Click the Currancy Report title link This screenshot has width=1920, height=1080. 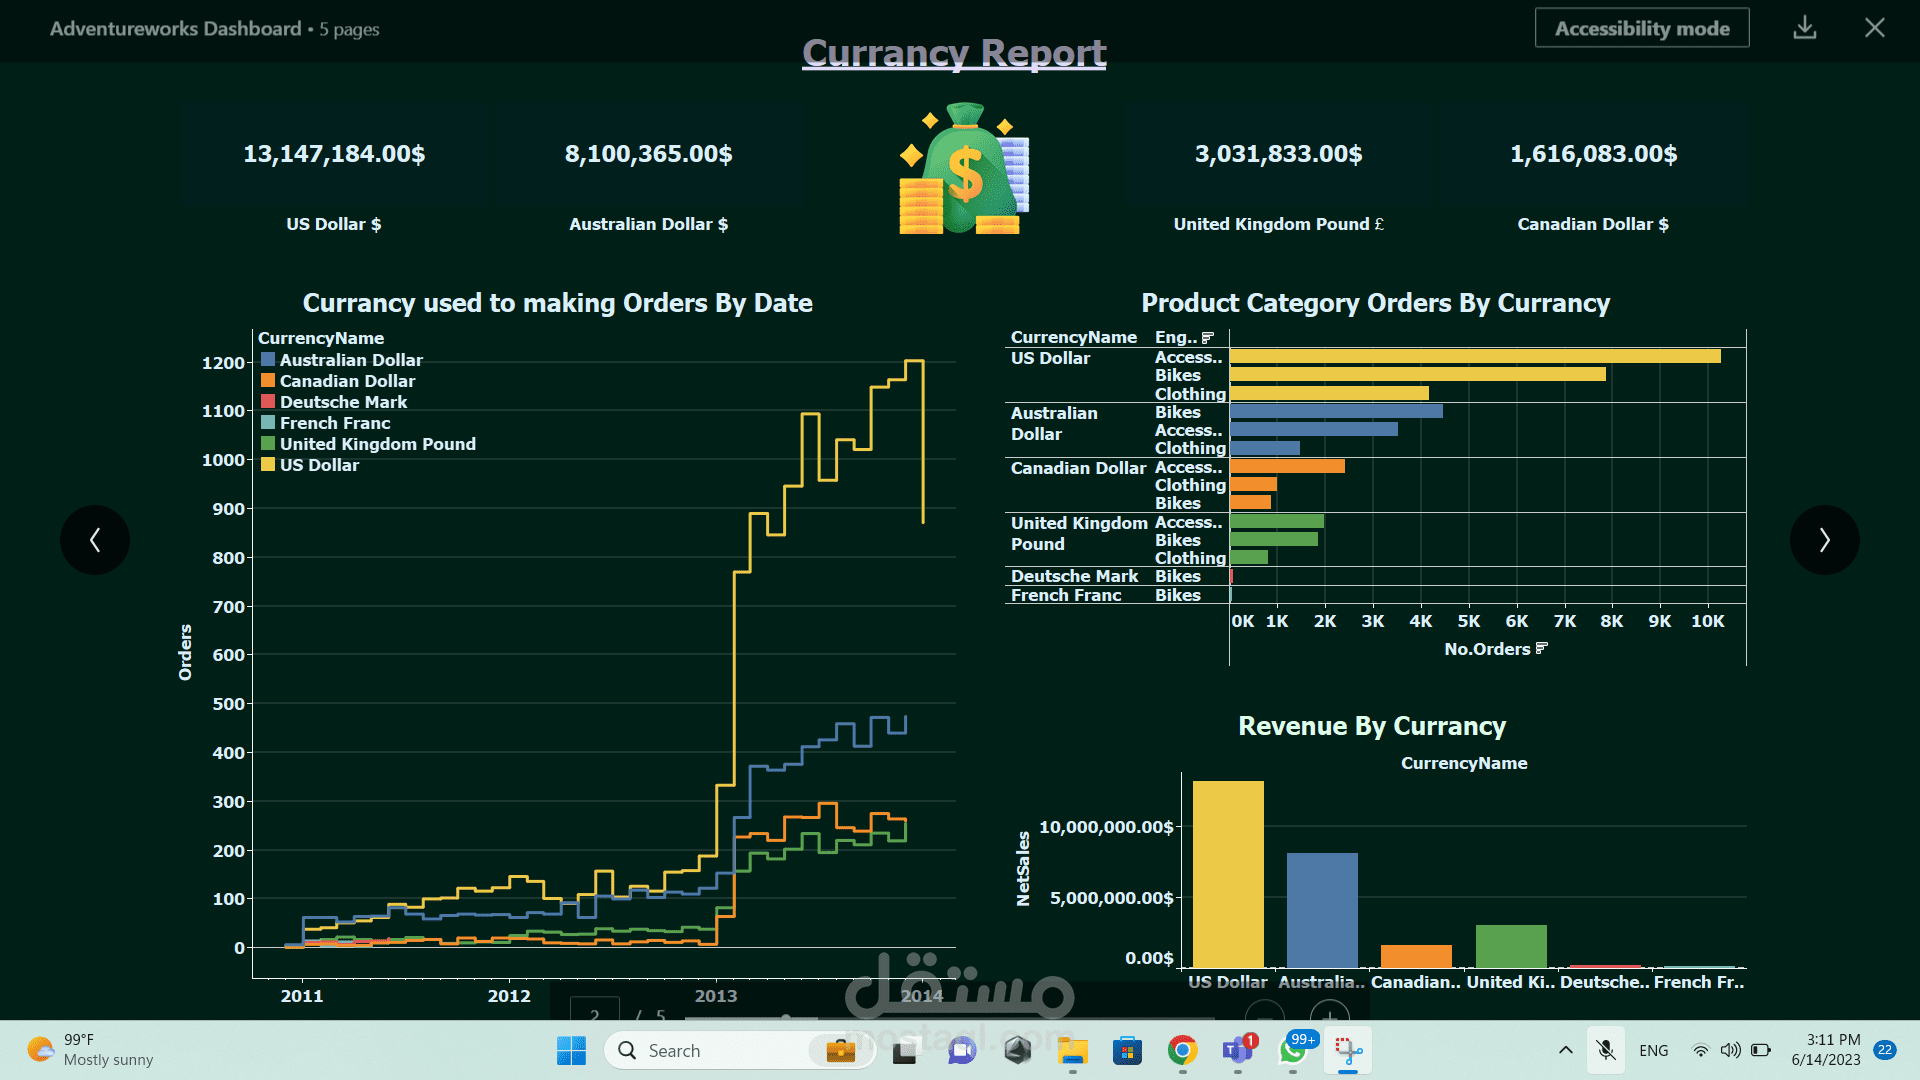[x=954, y=52]
